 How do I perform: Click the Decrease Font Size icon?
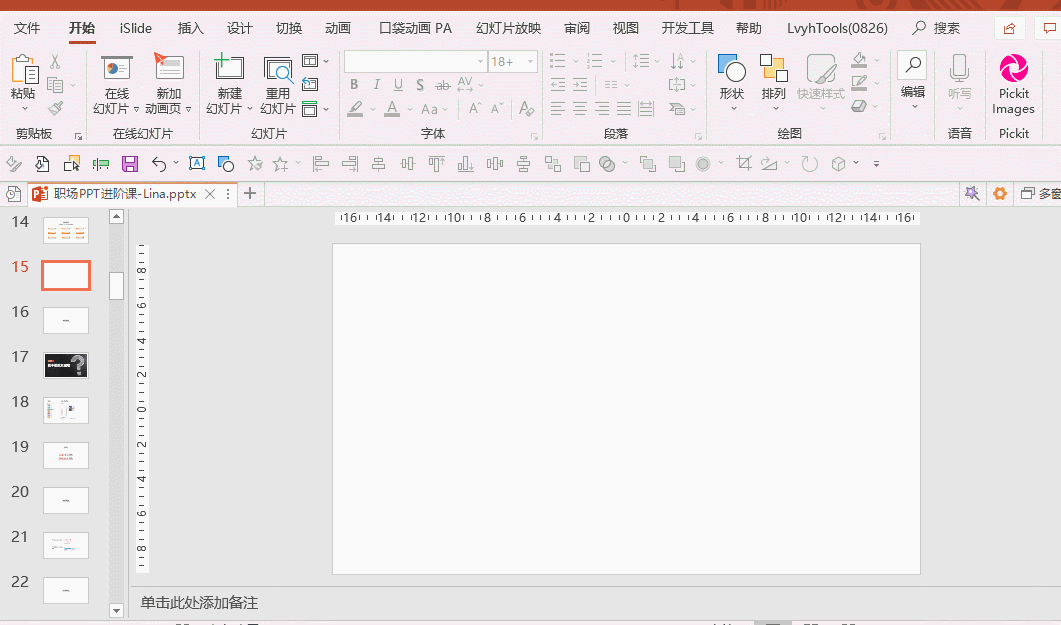coord(497,108)
